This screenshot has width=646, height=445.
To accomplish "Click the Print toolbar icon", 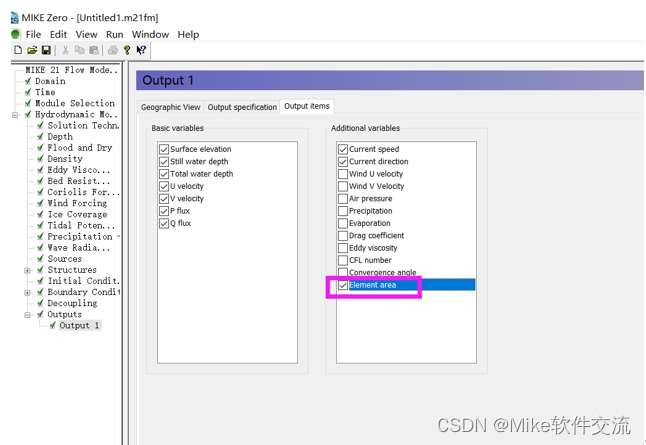I will click(112, 50).
